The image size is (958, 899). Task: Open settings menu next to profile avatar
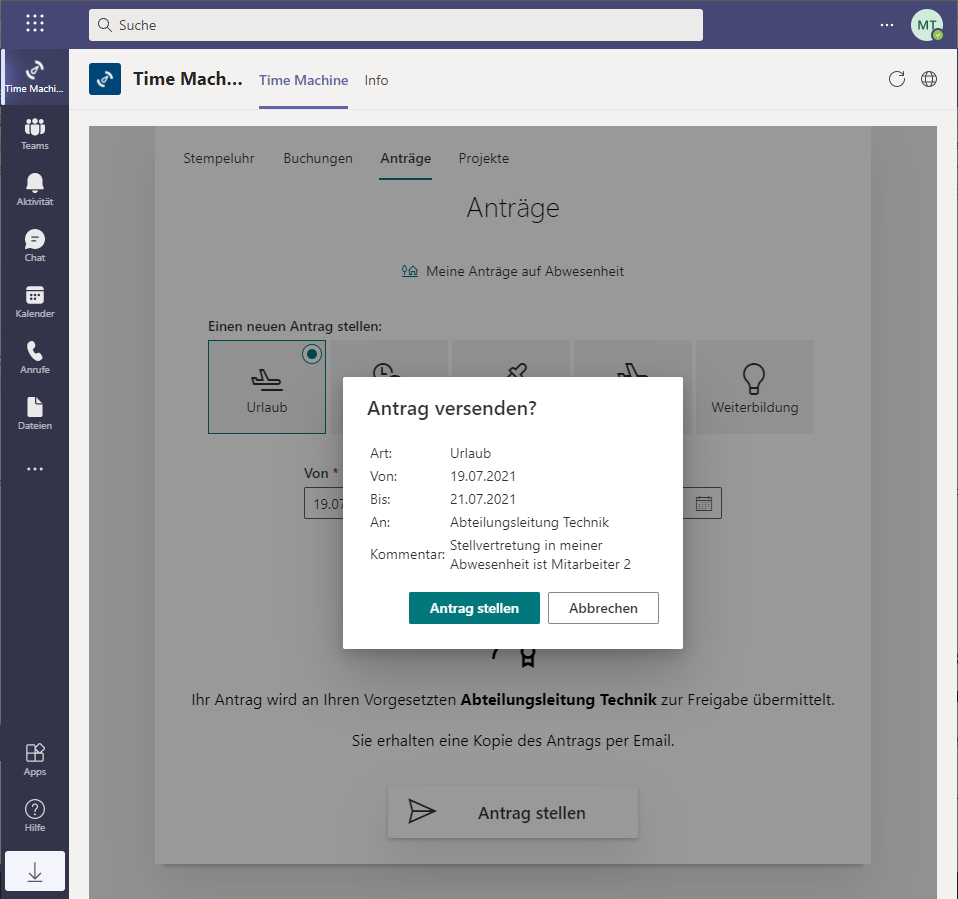click(886, 25)
